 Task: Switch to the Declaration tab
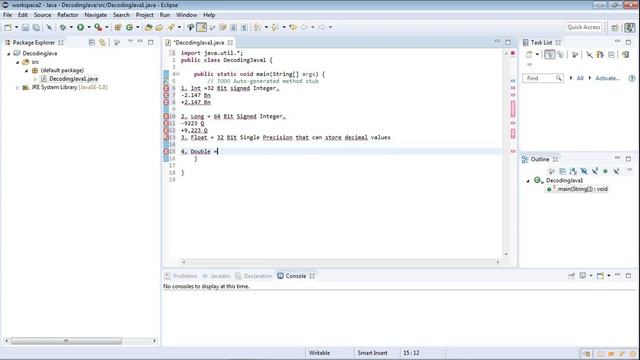coord(254,276)
